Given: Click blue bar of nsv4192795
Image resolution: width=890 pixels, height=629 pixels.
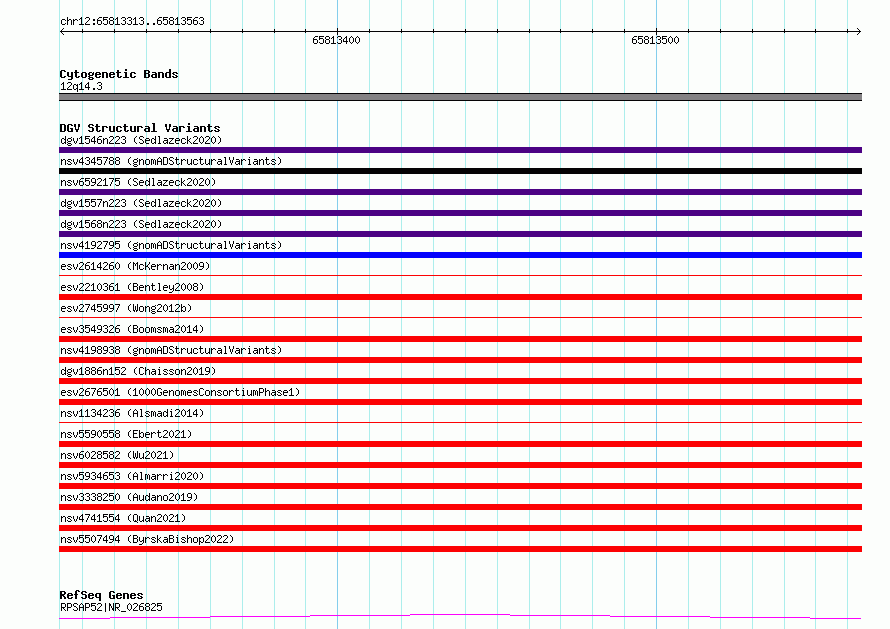Looking at the screenshot, I should (x=460, y=255).
